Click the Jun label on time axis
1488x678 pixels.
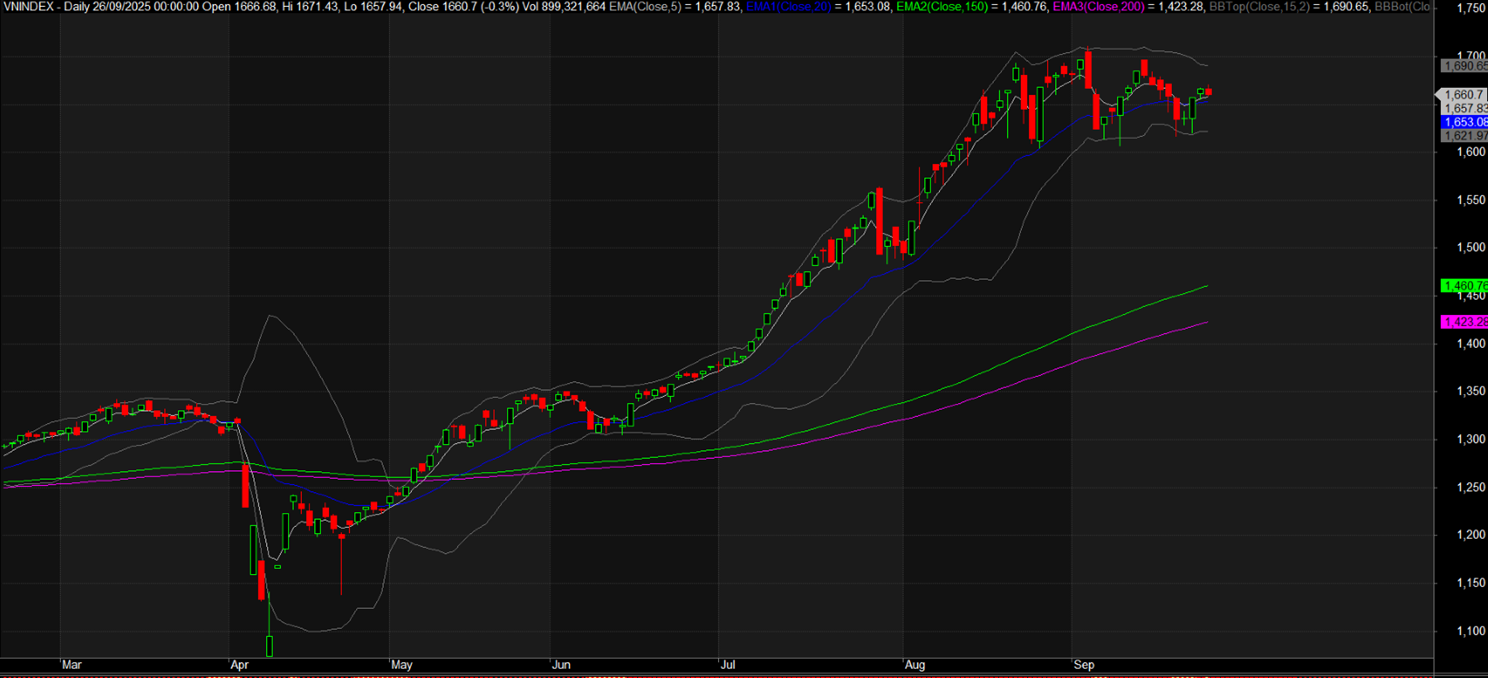pyautogui.click(x=562, y=664)
